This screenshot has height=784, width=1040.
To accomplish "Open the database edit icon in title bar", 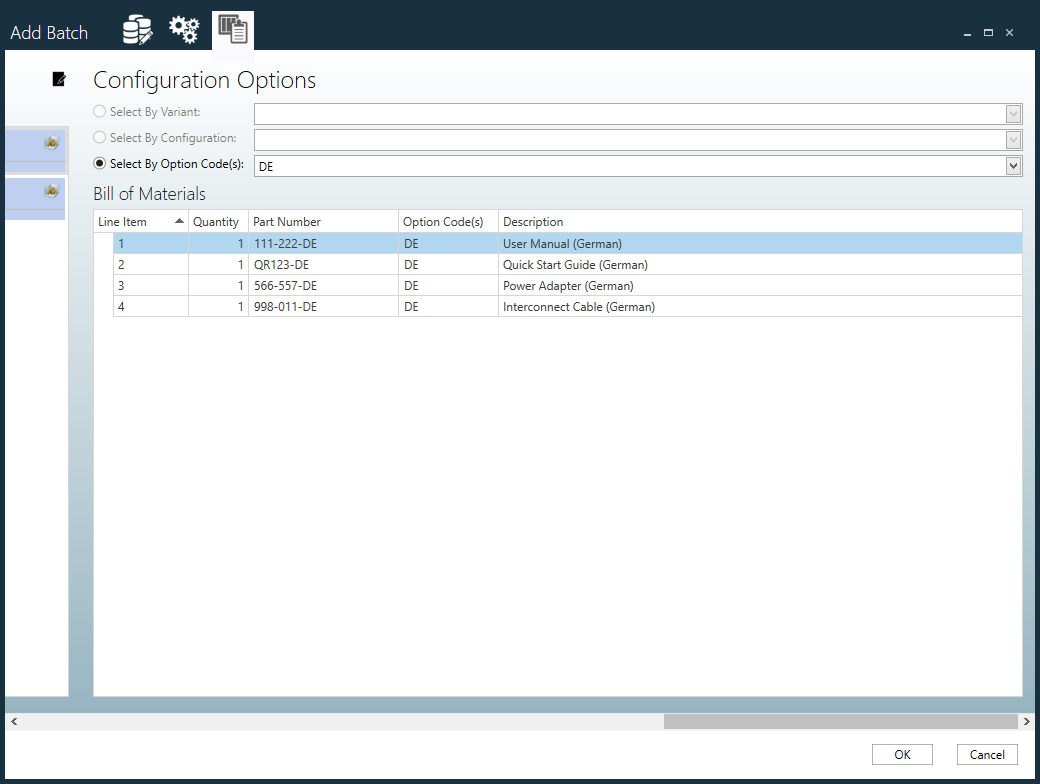I will point(137,31).
